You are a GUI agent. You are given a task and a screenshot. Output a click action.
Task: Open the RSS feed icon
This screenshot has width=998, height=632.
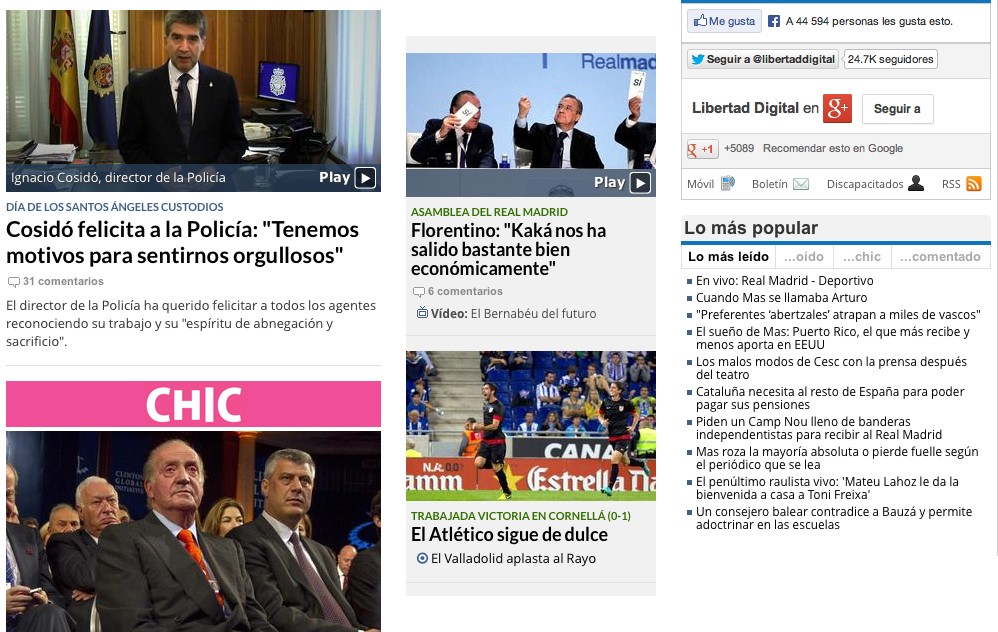tap(974, 184)
